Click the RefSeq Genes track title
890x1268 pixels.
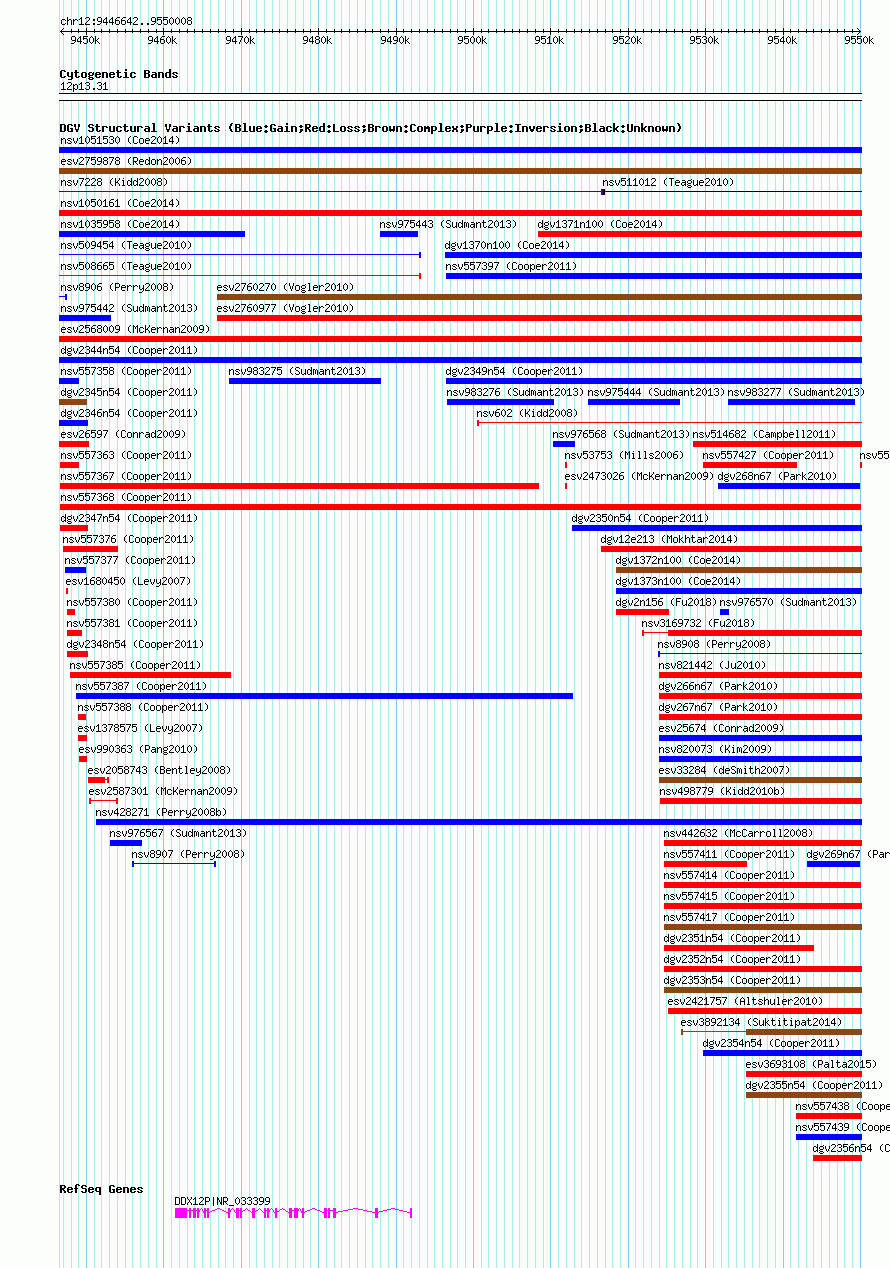coord(102,1189)
